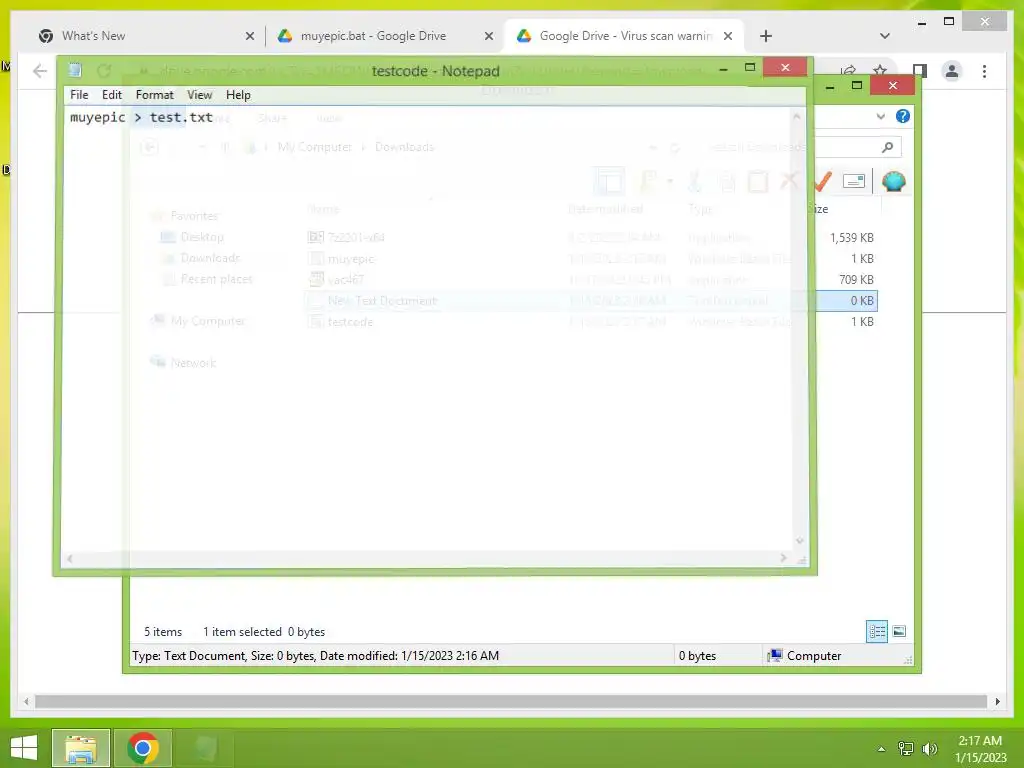Maximize the File Explorer window
Viewport: 1024px width, 768px height.
pyautogui.click(x=857, y=86)
